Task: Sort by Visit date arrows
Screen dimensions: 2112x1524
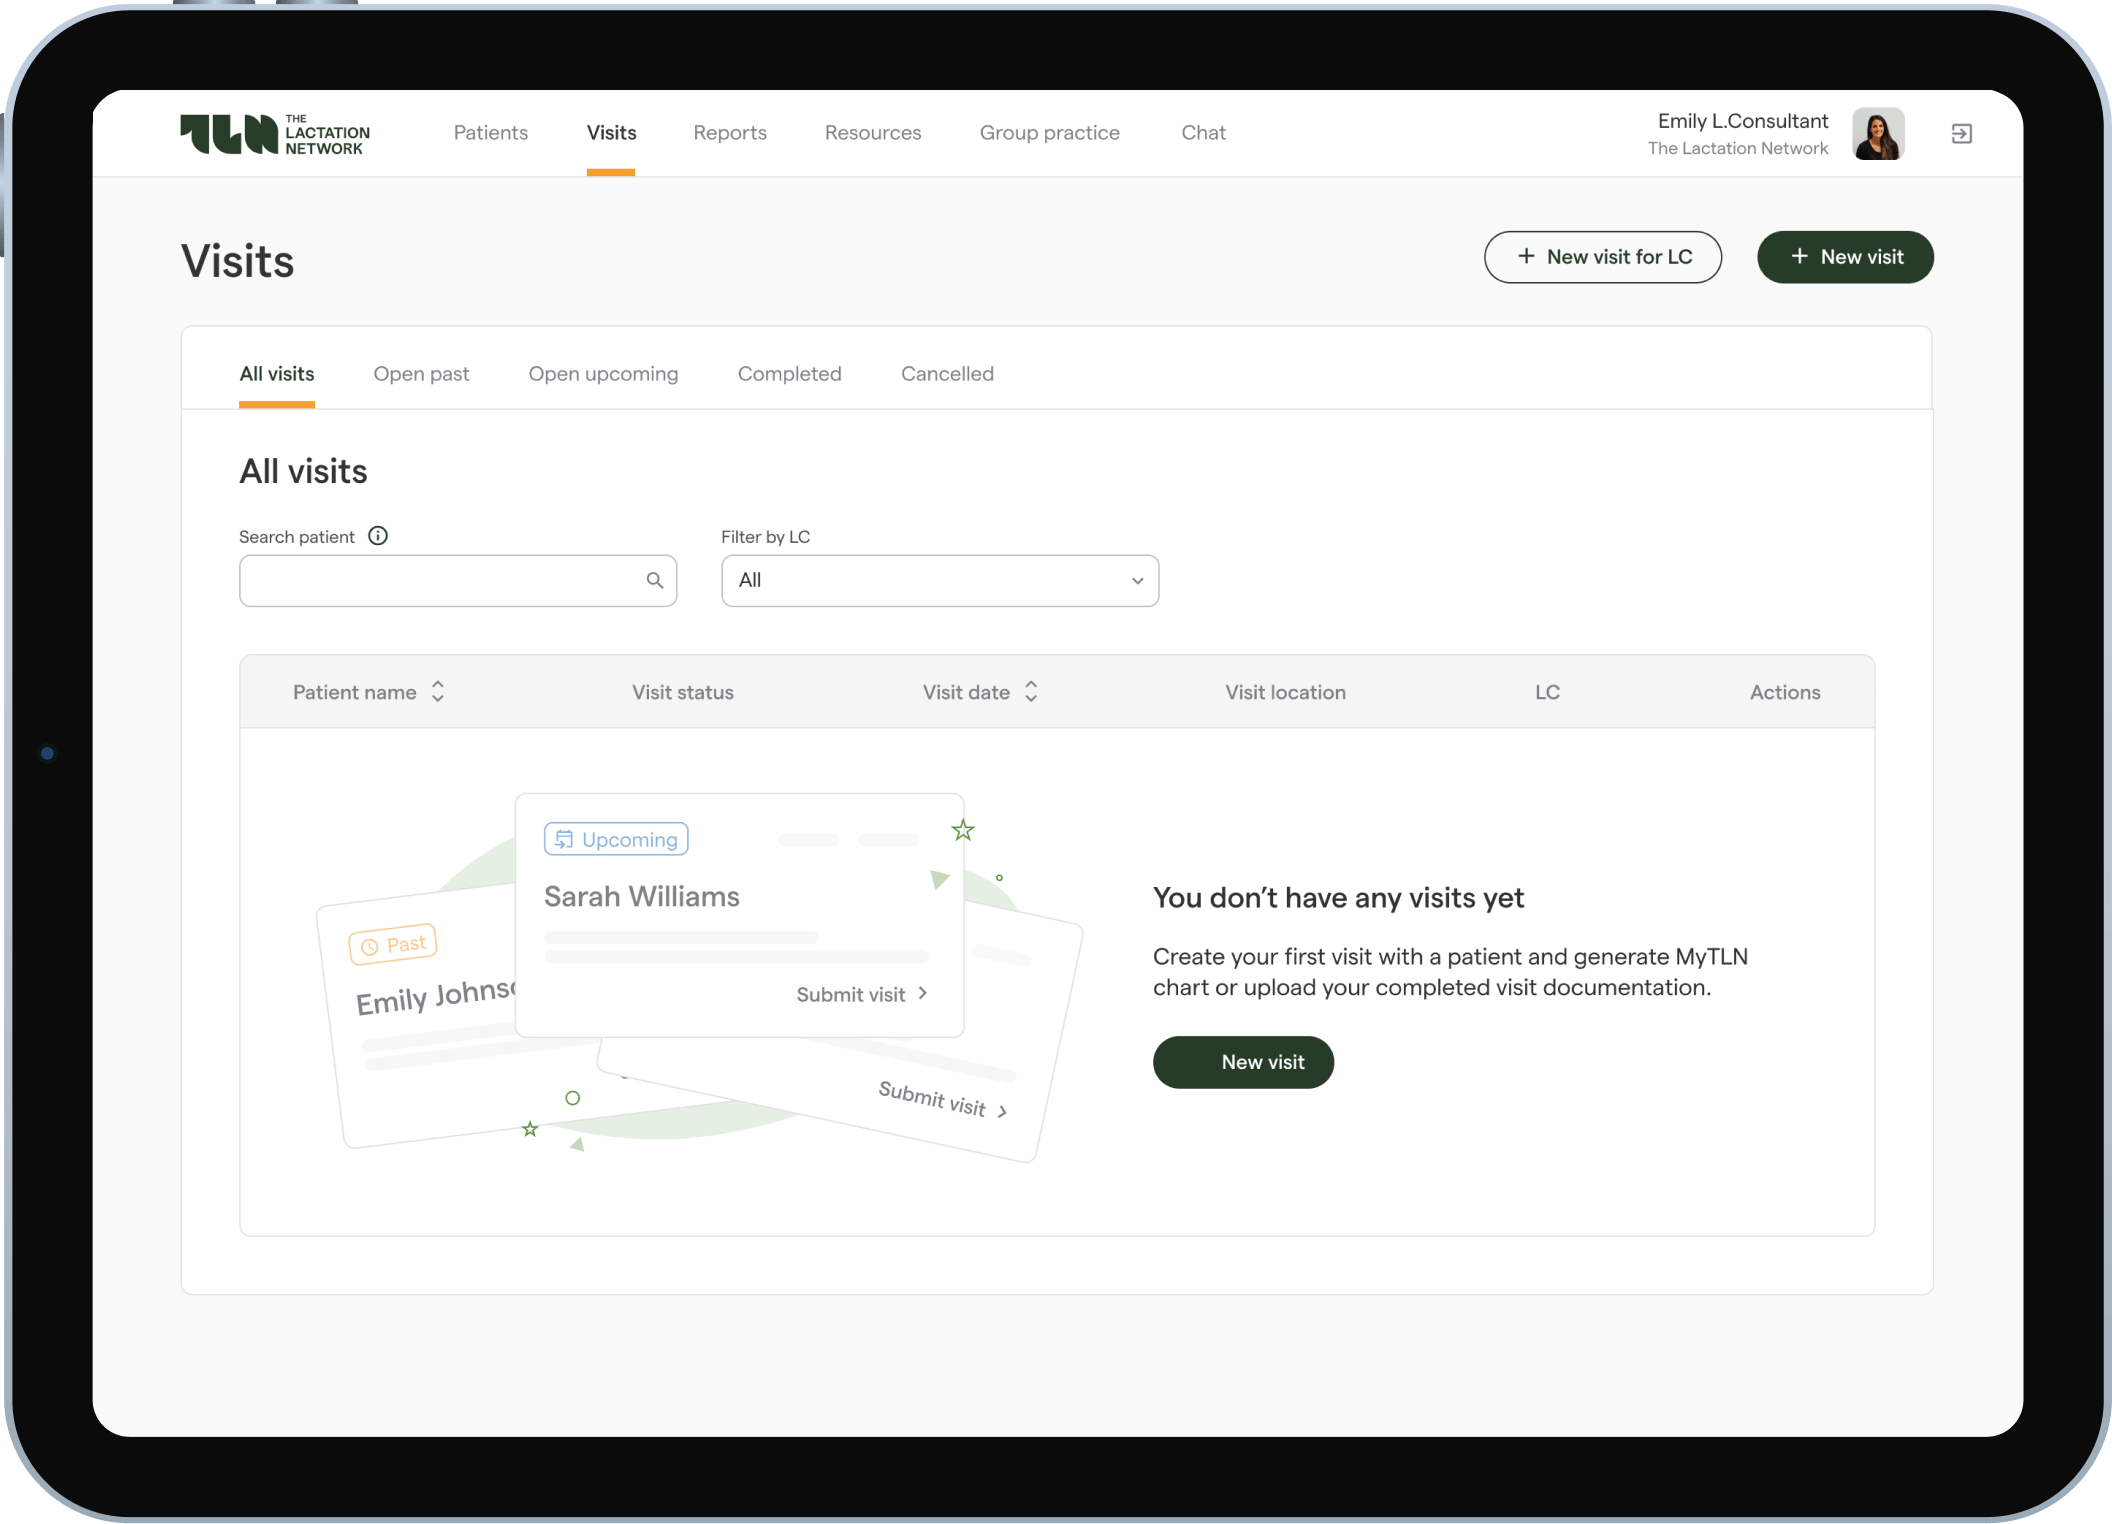Action: [x=1031, y=692]
